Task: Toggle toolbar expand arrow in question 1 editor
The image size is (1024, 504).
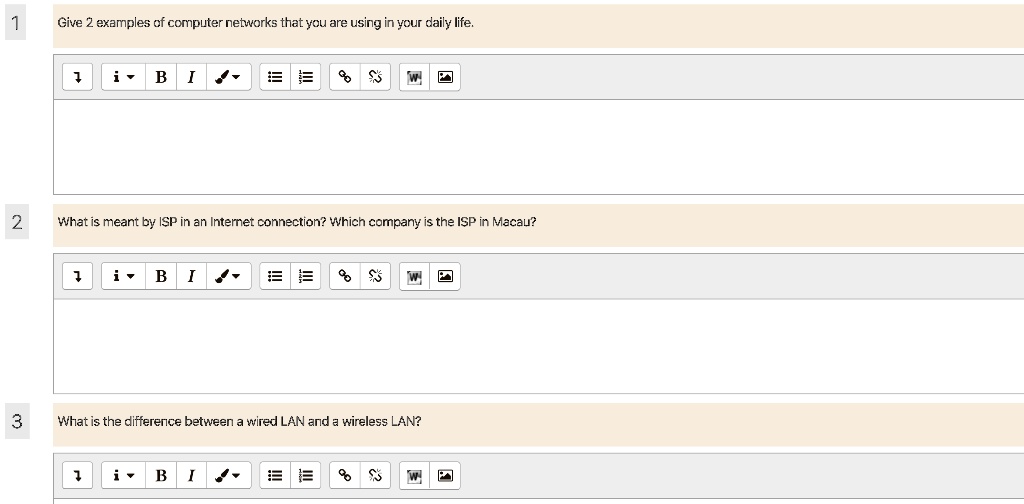Action: (77, 77)
